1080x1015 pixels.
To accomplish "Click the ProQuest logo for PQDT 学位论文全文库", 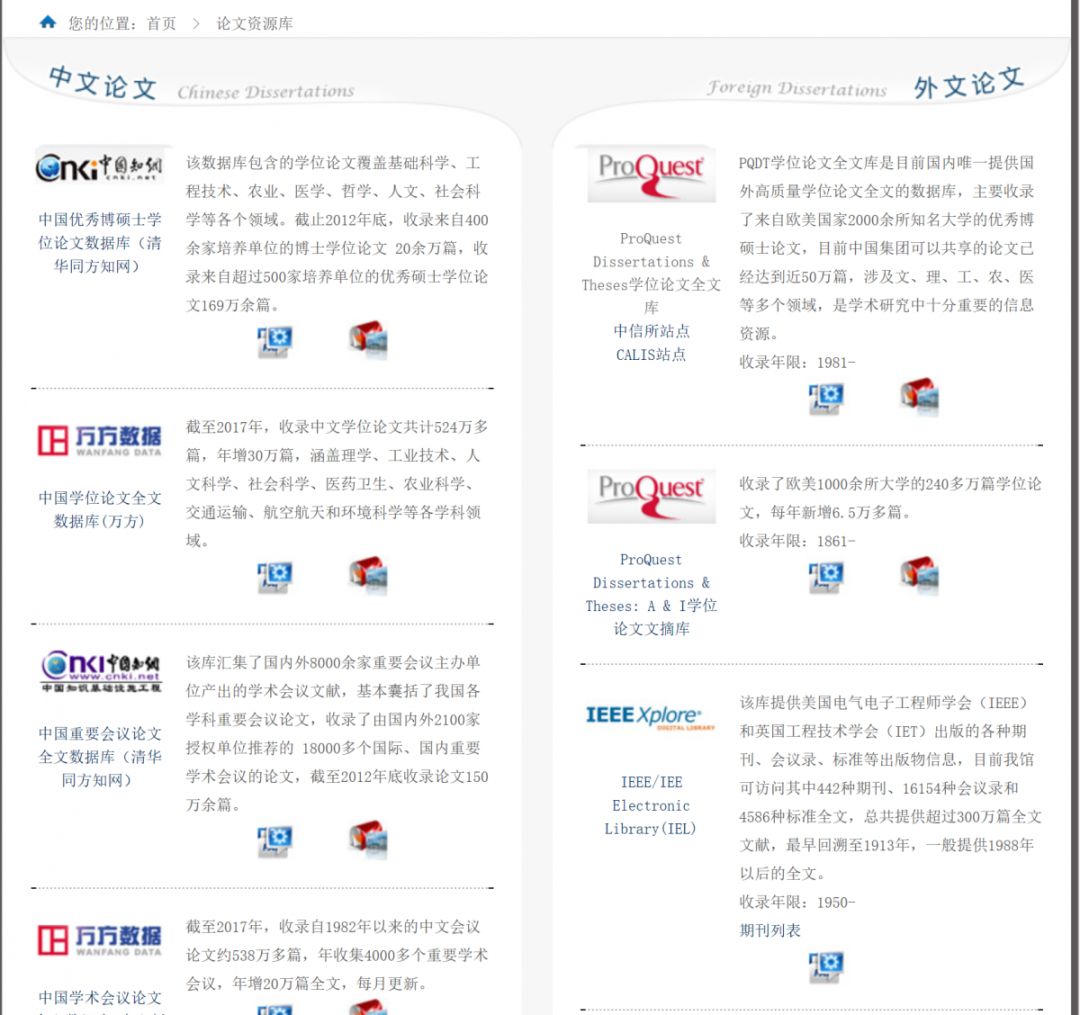I will pyautogui.click(x=651, y=173).
